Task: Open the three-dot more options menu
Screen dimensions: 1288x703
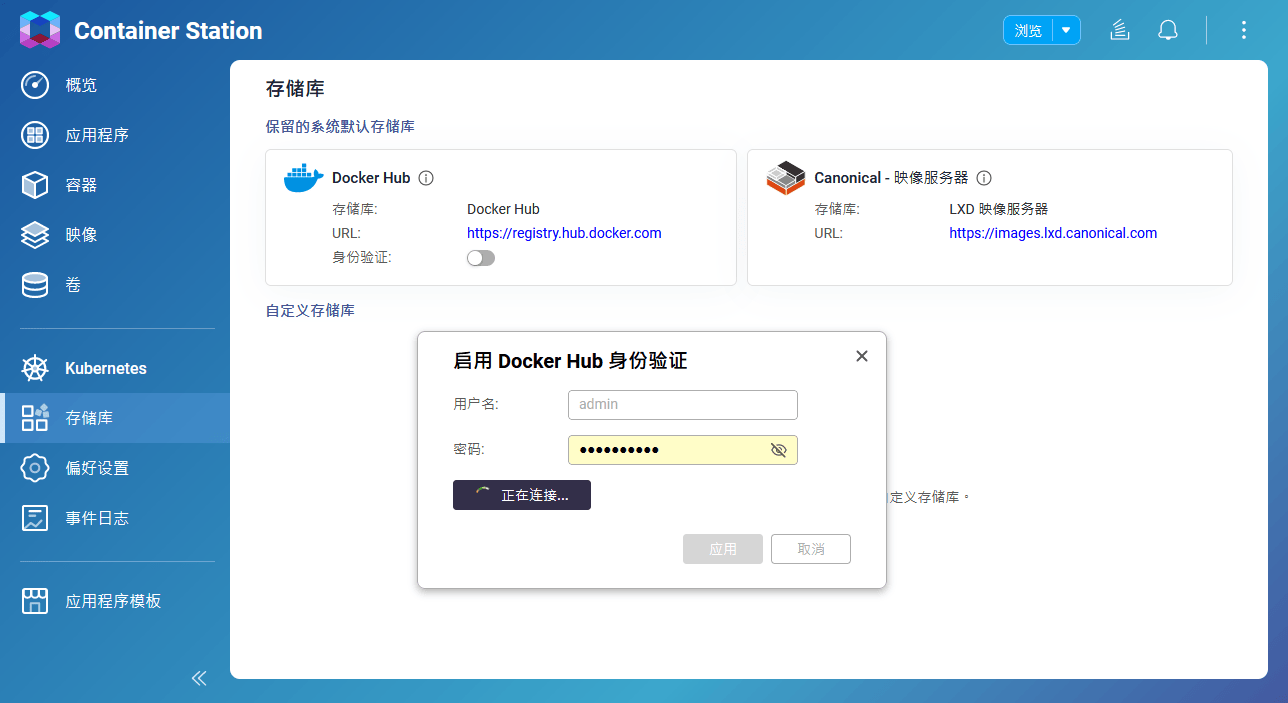Action: click(1244, 30)
